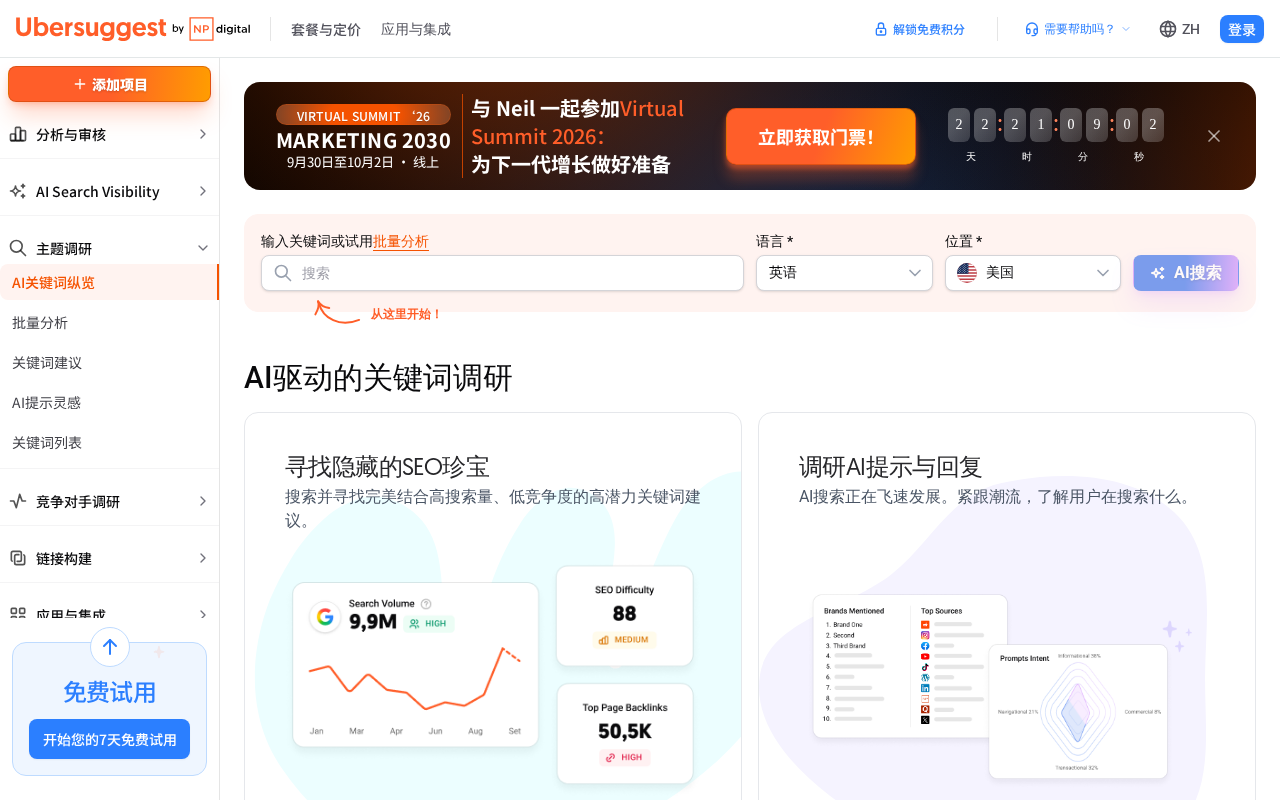Viewport: 1280px width, 800px height.
Task: Click the link building icon
Action: coord(18,558)
